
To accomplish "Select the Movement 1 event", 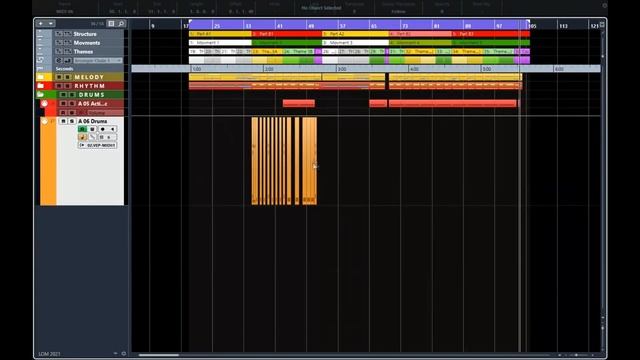I will [x=220, y=42].
